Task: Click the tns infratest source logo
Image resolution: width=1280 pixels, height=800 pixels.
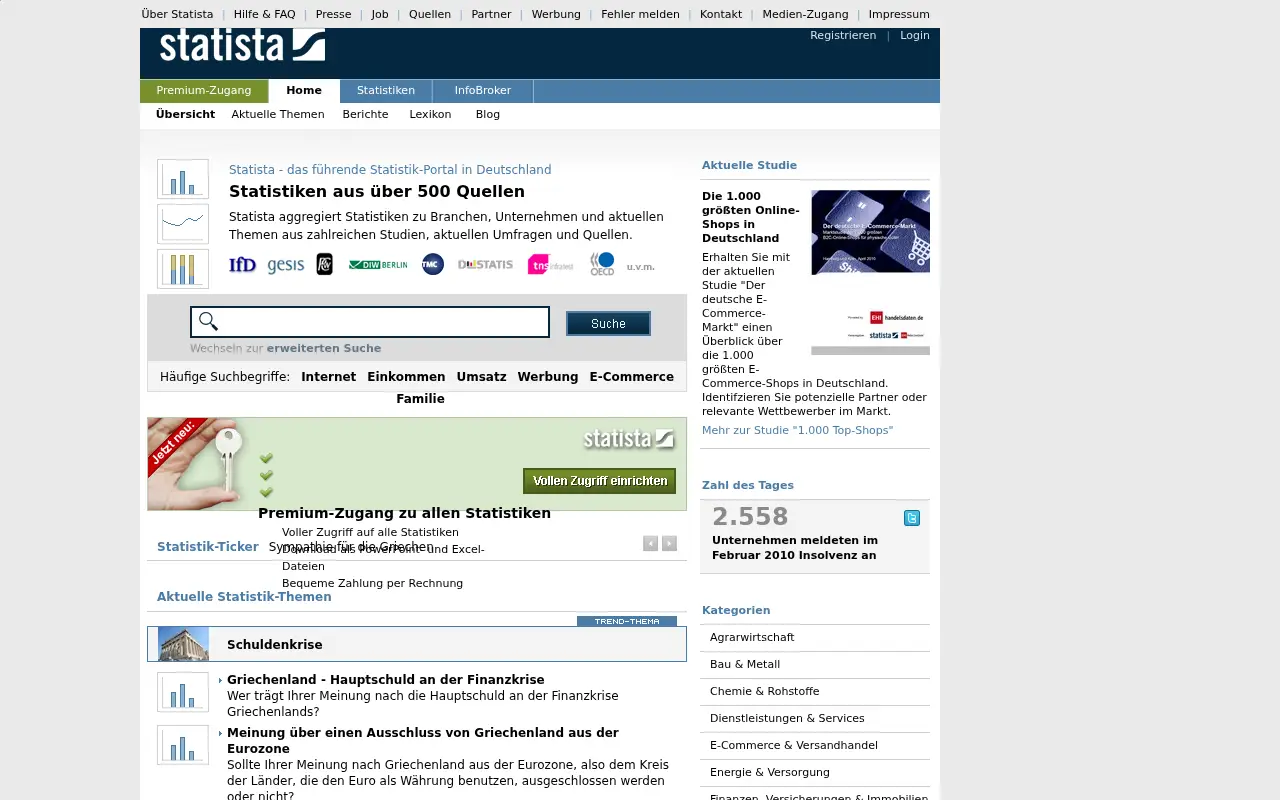Action: coord(551,264)
